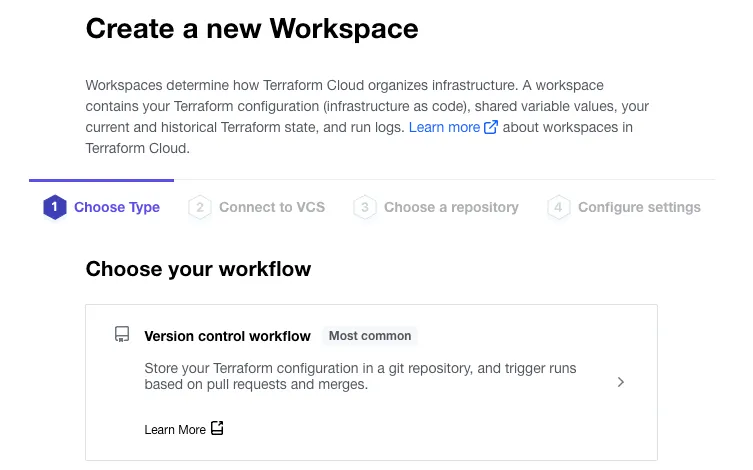Click the Version control workflow repository icon

122,335
